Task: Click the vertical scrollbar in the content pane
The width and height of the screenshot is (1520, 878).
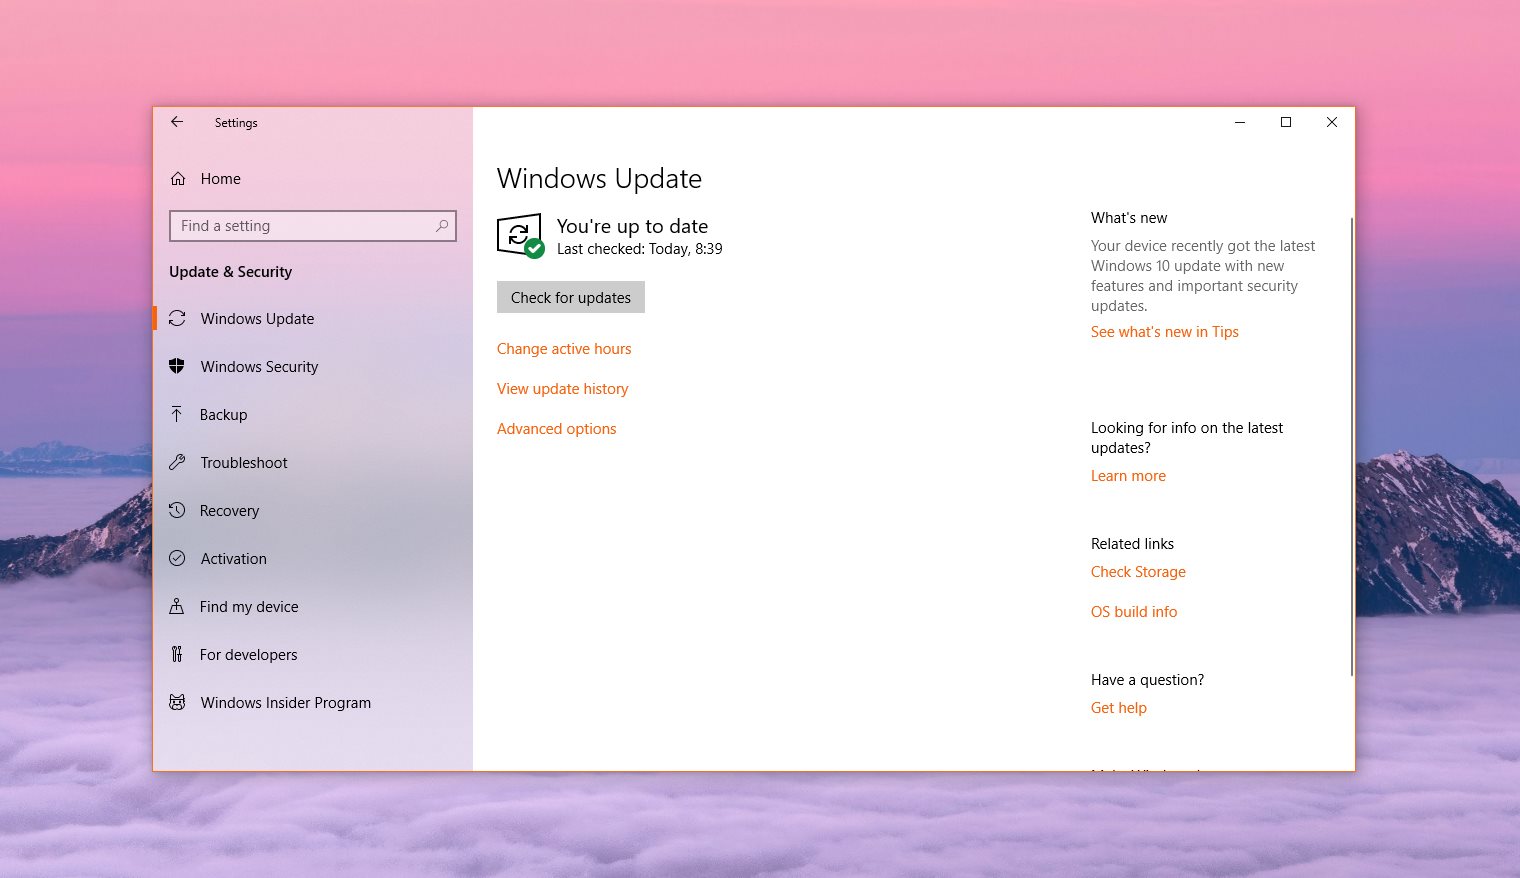Action: point(1351,446)
